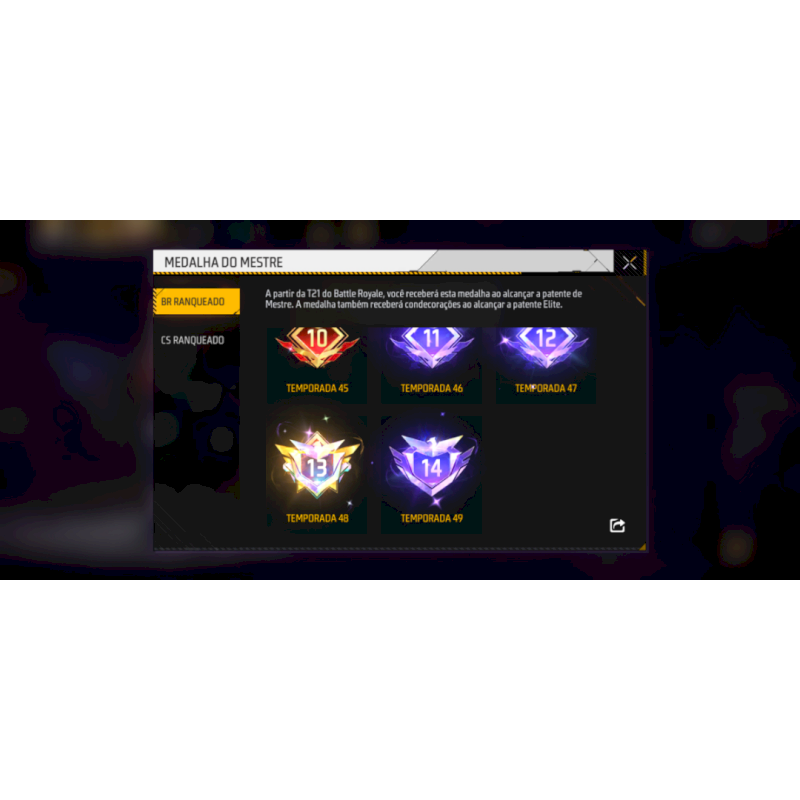The image size is (800, 800).
Task: Tap the TEMPORADA 47 caption
Action: [x=545, y=388]
